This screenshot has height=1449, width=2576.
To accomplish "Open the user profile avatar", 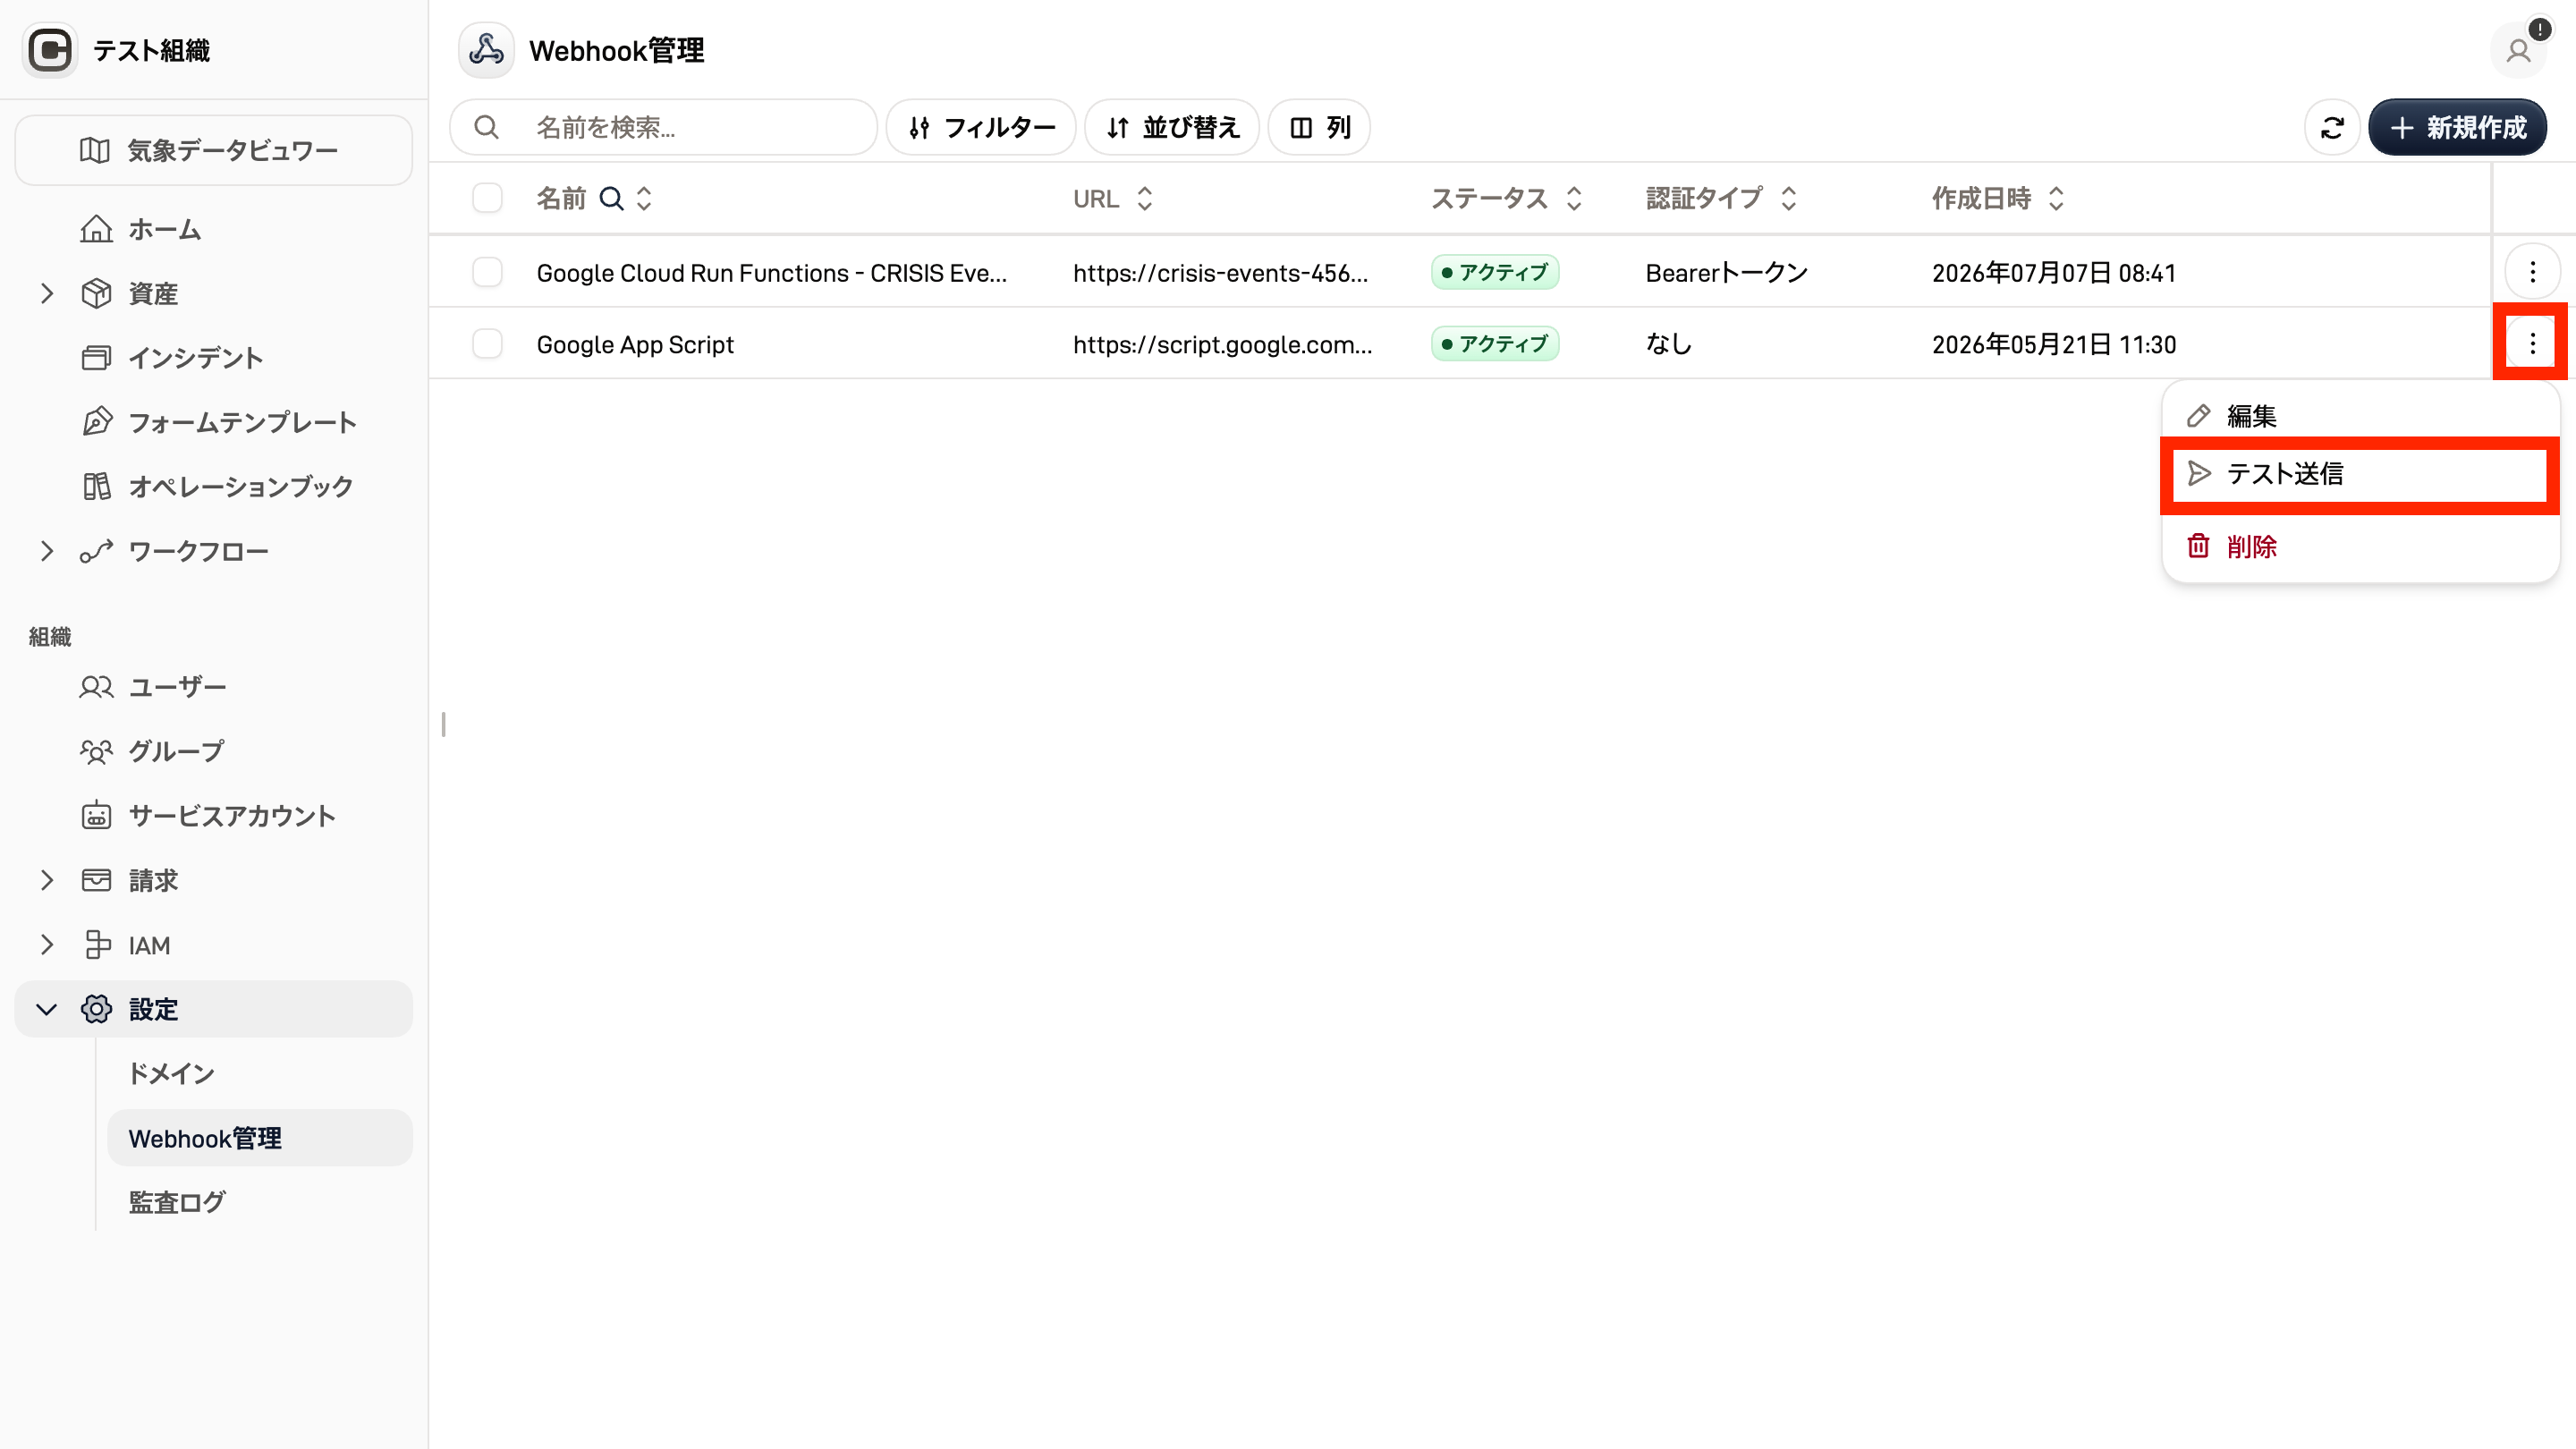I will pyautogui.click(x=2518, y=50).
